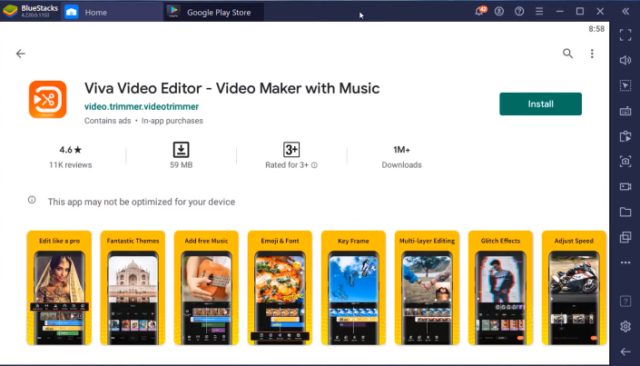Click the info icon beside optimization notice

click(x=32, y=200)
